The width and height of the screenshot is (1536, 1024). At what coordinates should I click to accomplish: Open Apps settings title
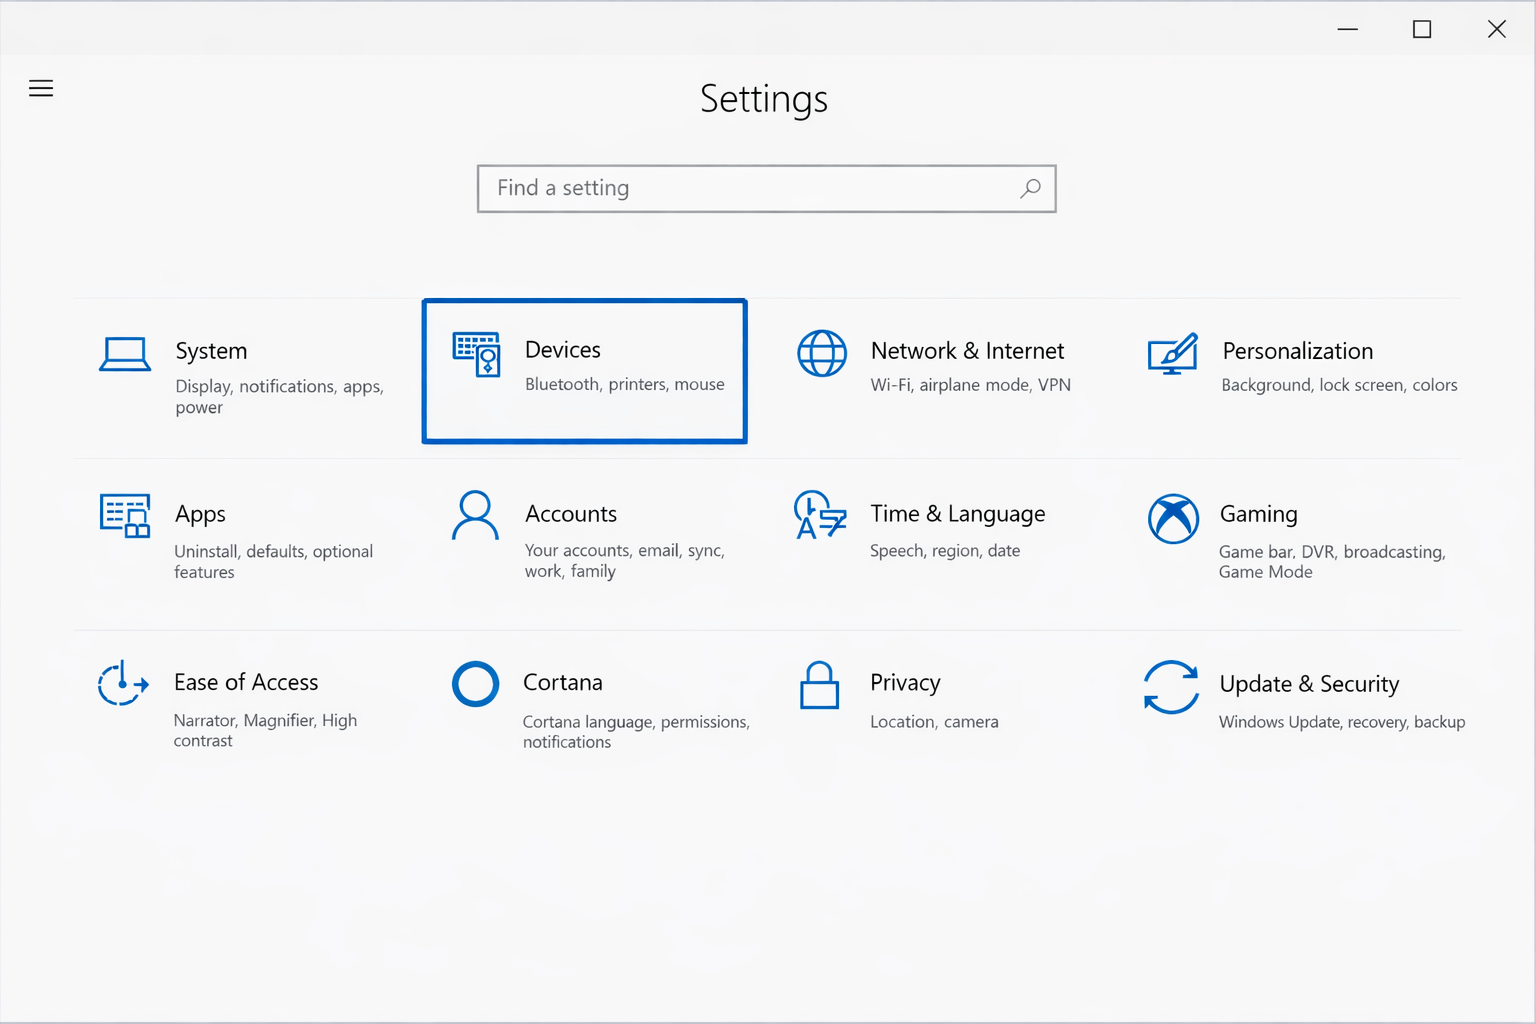coord(200,514)
